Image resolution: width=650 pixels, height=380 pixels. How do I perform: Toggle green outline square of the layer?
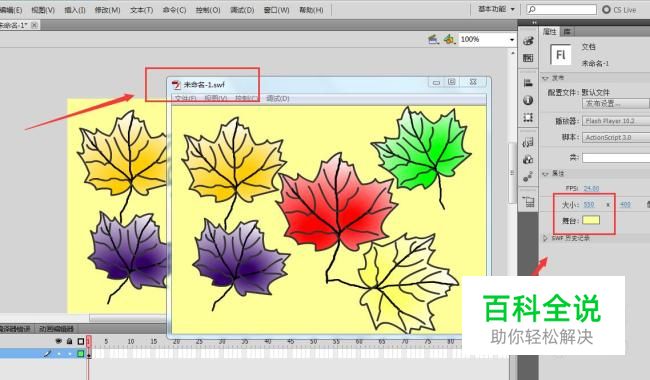[81, 353]
